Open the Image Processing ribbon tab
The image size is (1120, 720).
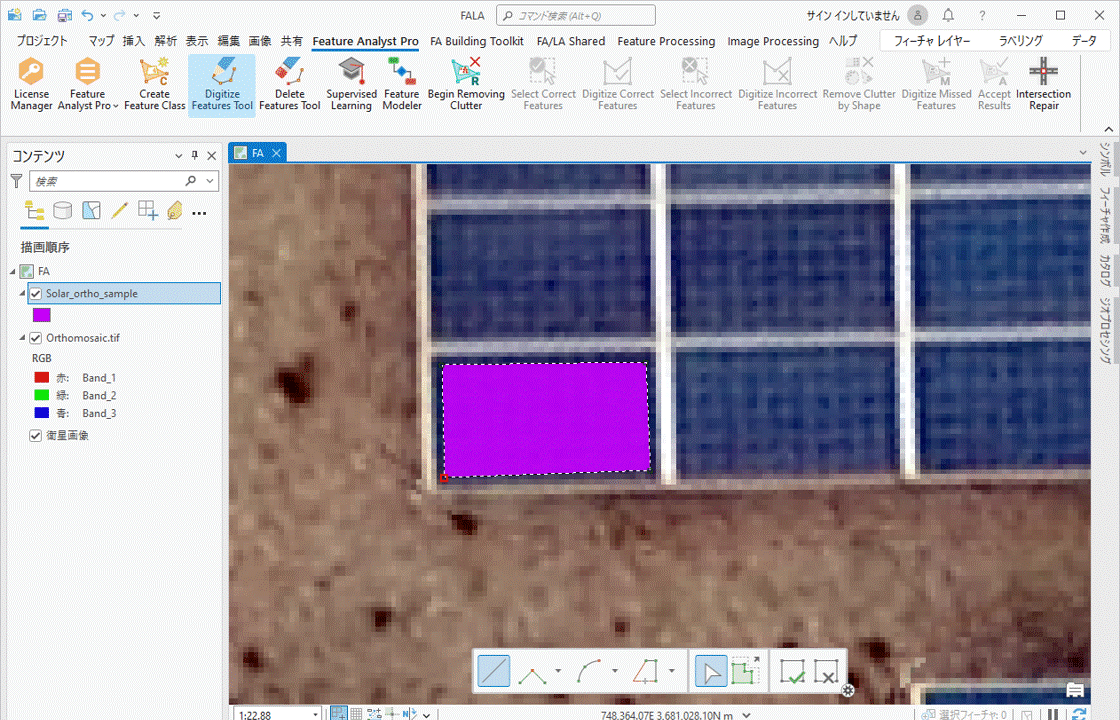tap(773, 41)
